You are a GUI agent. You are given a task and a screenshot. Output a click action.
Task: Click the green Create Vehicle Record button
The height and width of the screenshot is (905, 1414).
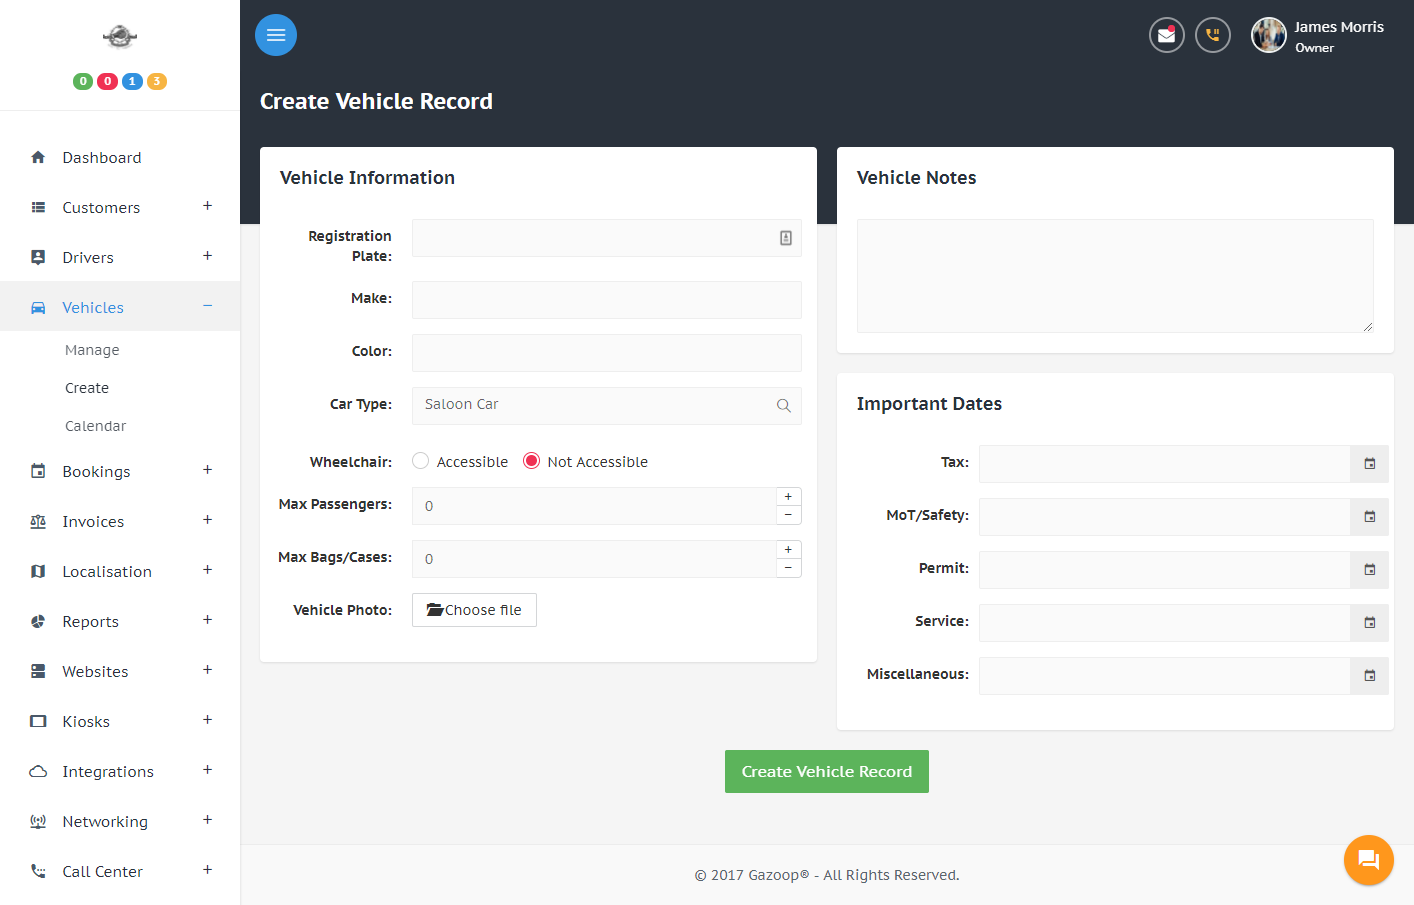(x=826, y=772)
